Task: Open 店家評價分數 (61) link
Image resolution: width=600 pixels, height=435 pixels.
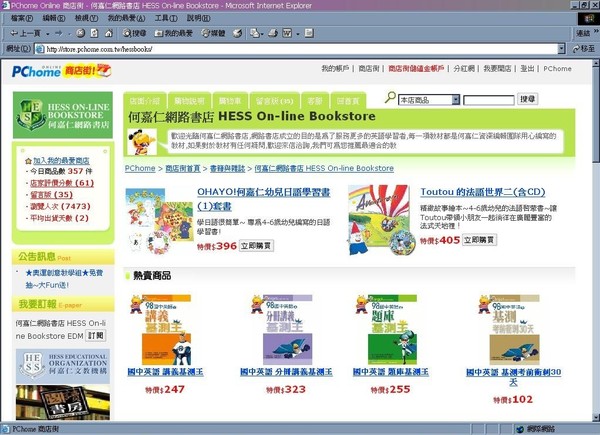Action: [x=62, y=183]
